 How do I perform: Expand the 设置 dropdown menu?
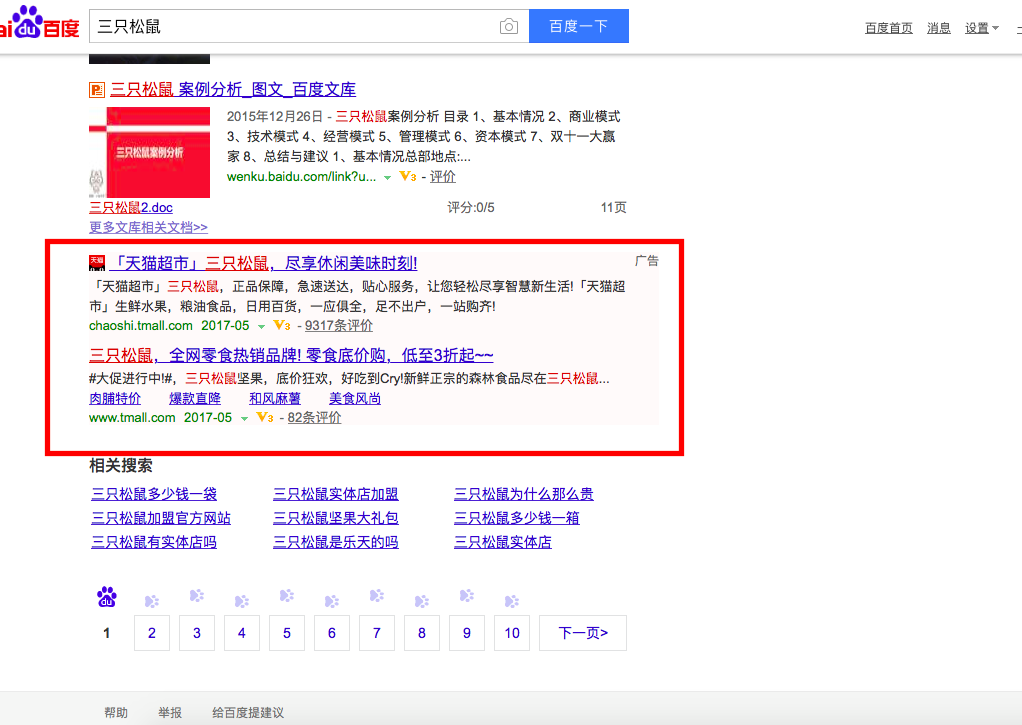point(981,28)
